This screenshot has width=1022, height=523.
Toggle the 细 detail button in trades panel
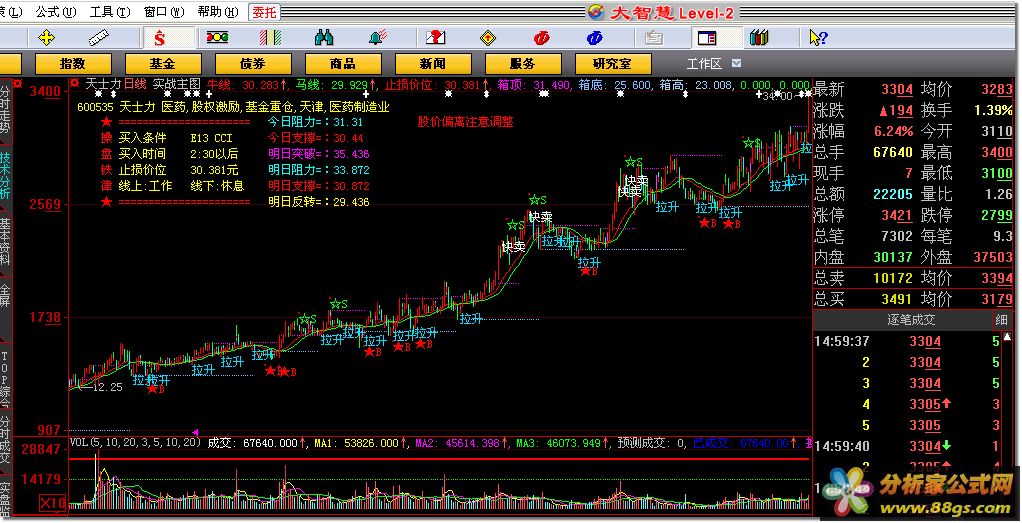(1001, 320)
